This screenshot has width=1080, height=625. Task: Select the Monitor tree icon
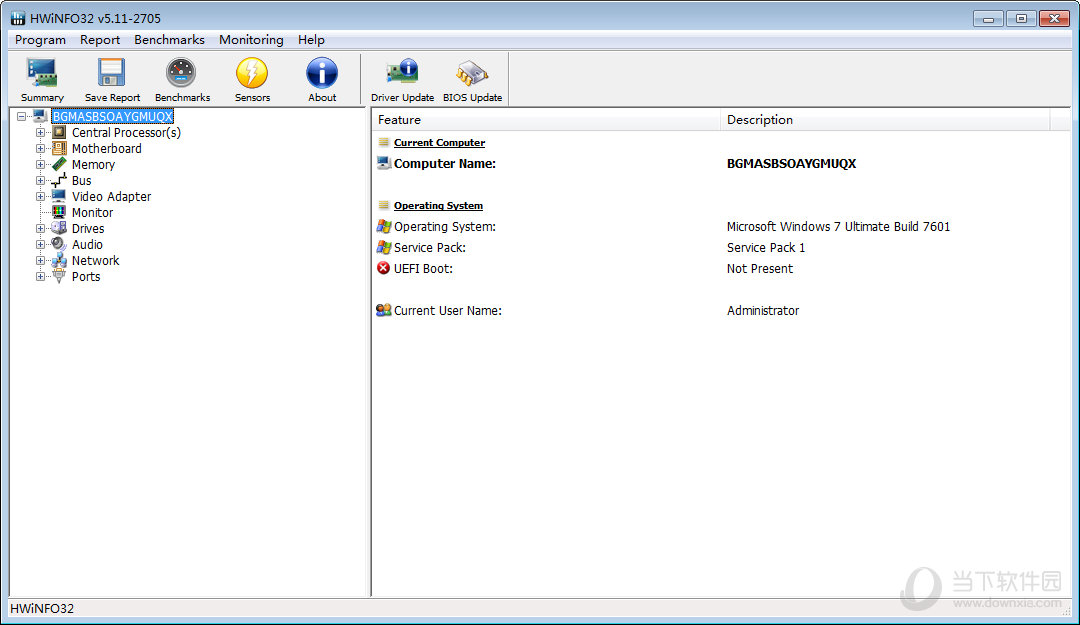click(x=59, y=213)
